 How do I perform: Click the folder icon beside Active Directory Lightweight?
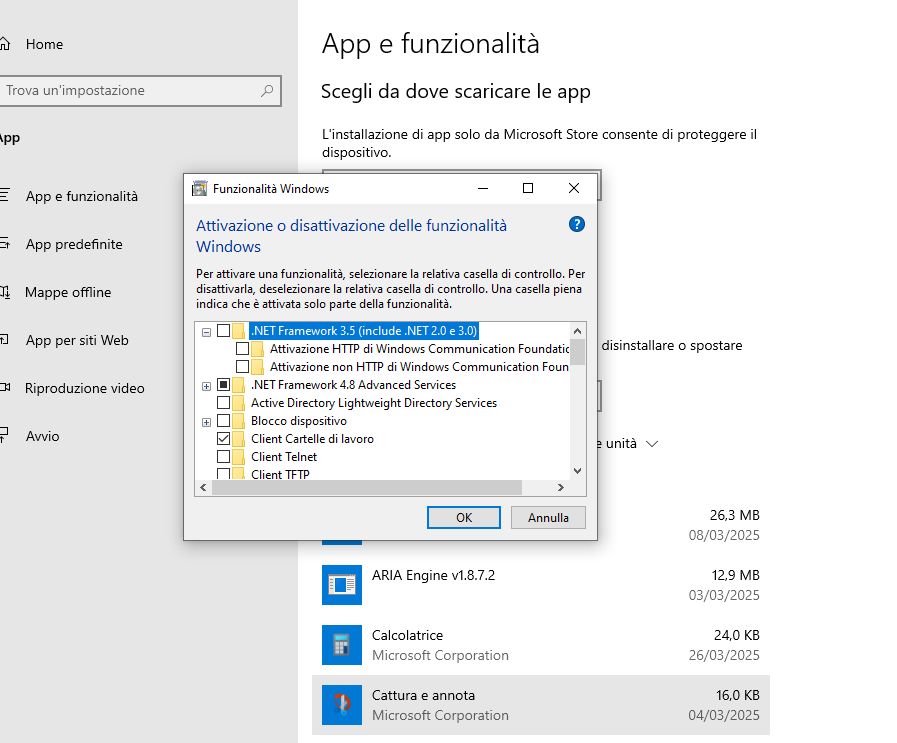239,403
